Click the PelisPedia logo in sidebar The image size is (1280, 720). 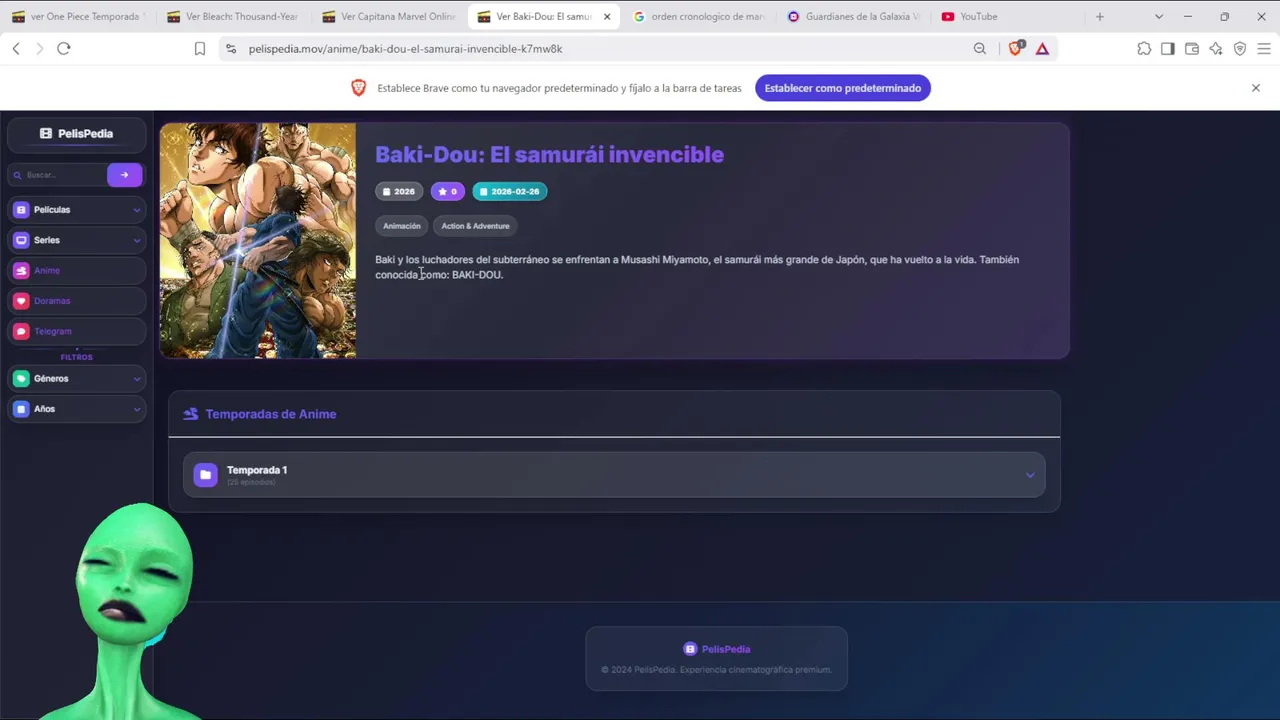click(x=76, y=133)
